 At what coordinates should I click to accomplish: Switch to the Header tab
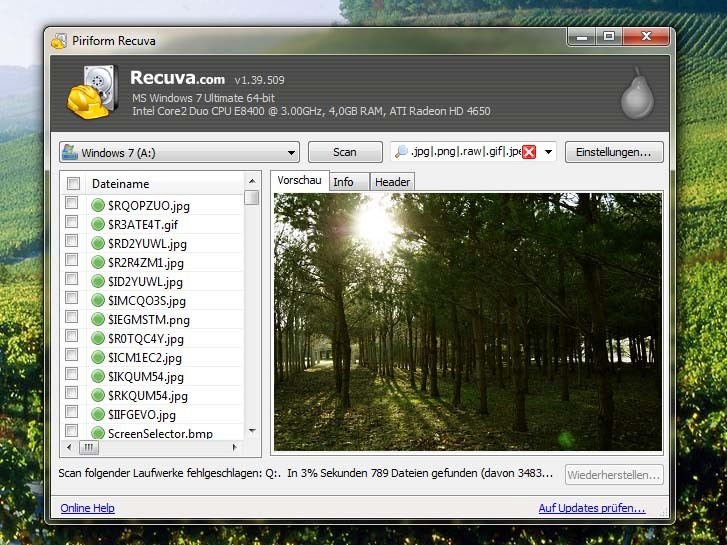(392, 182)
